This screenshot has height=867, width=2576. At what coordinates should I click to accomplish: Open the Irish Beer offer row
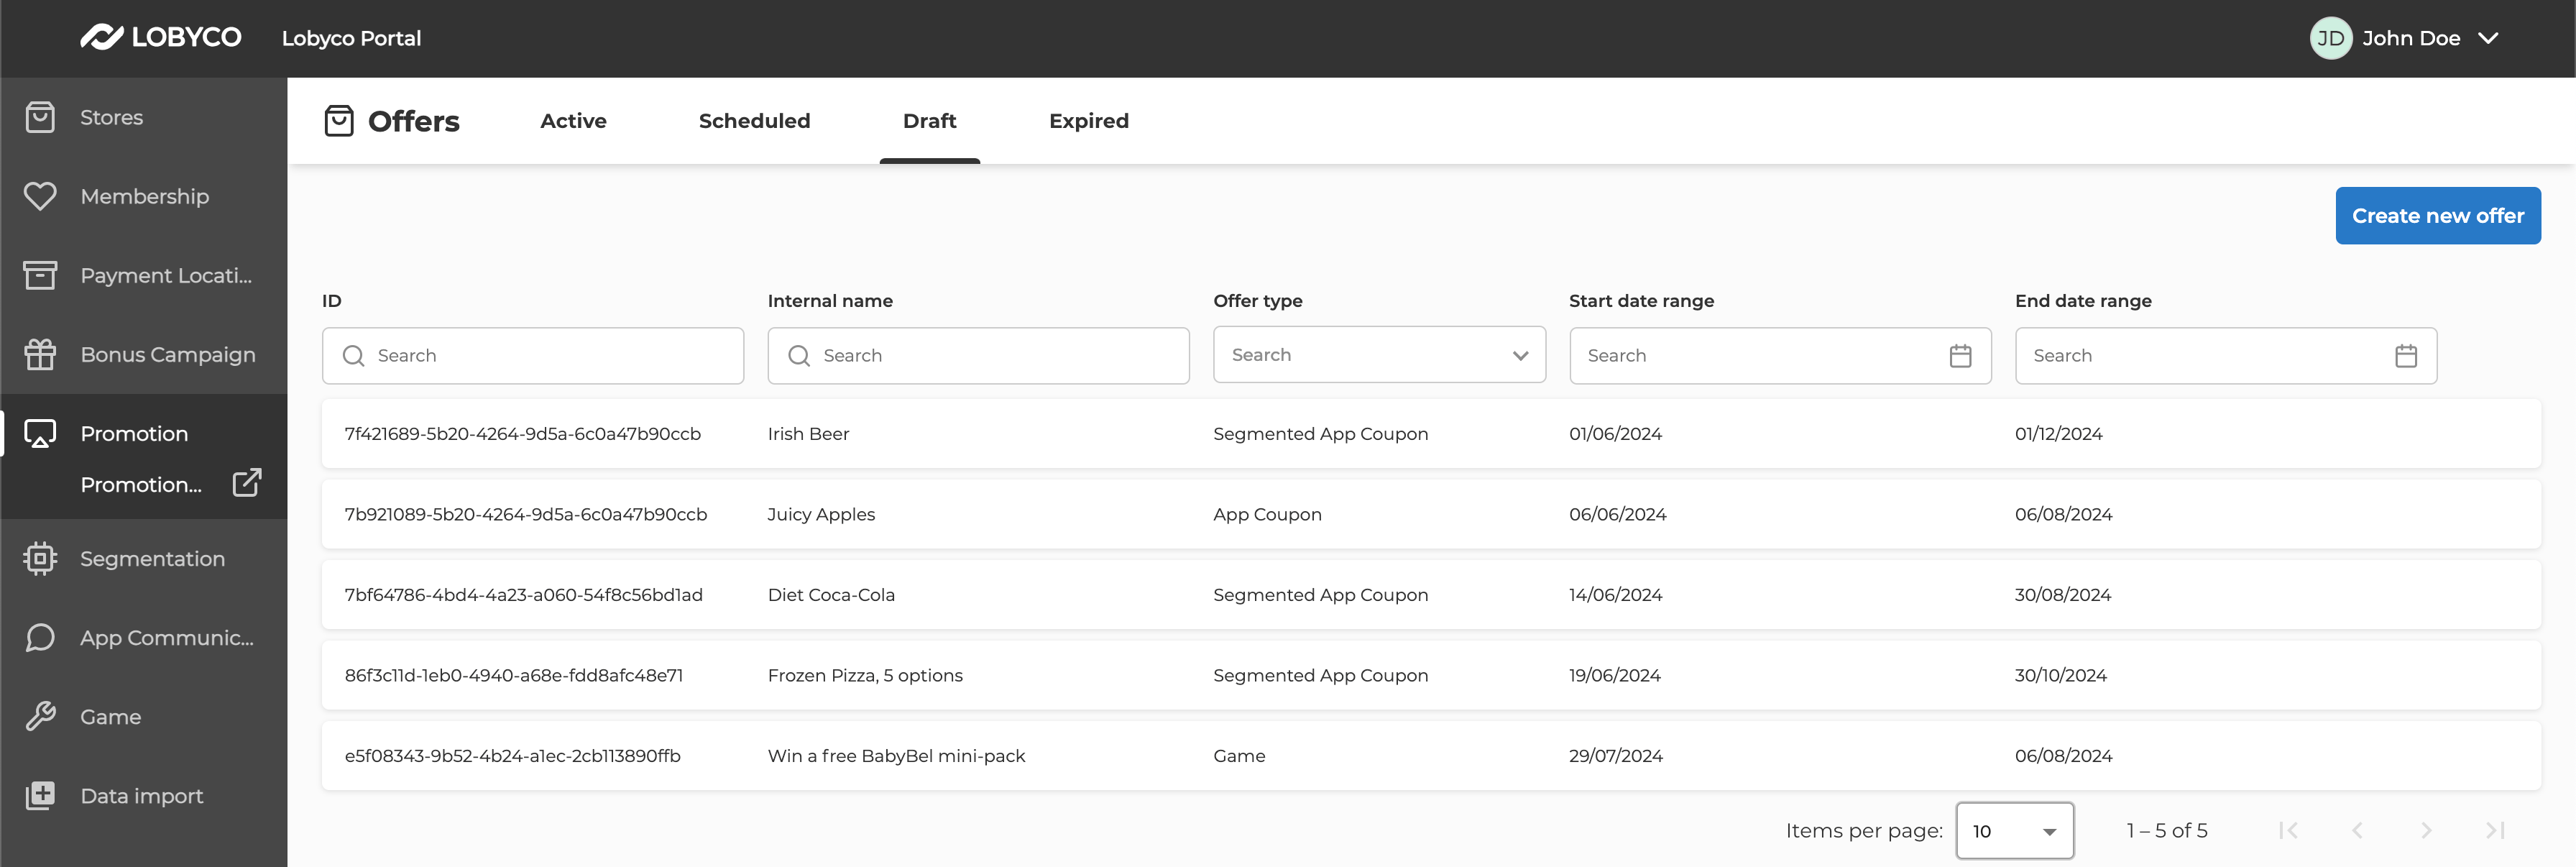click(1431, 433)
